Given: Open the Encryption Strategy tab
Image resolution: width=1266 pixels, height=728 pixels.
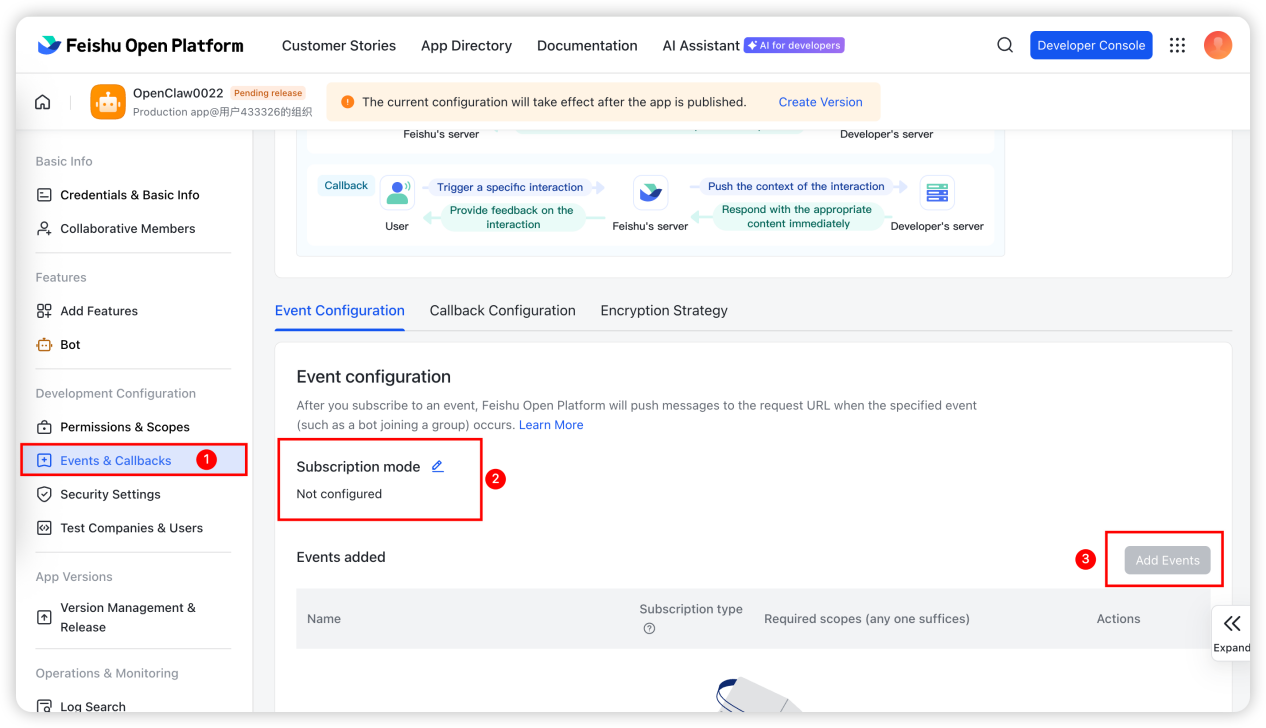Looking at the screenshot, I should (x=664, y=310).
